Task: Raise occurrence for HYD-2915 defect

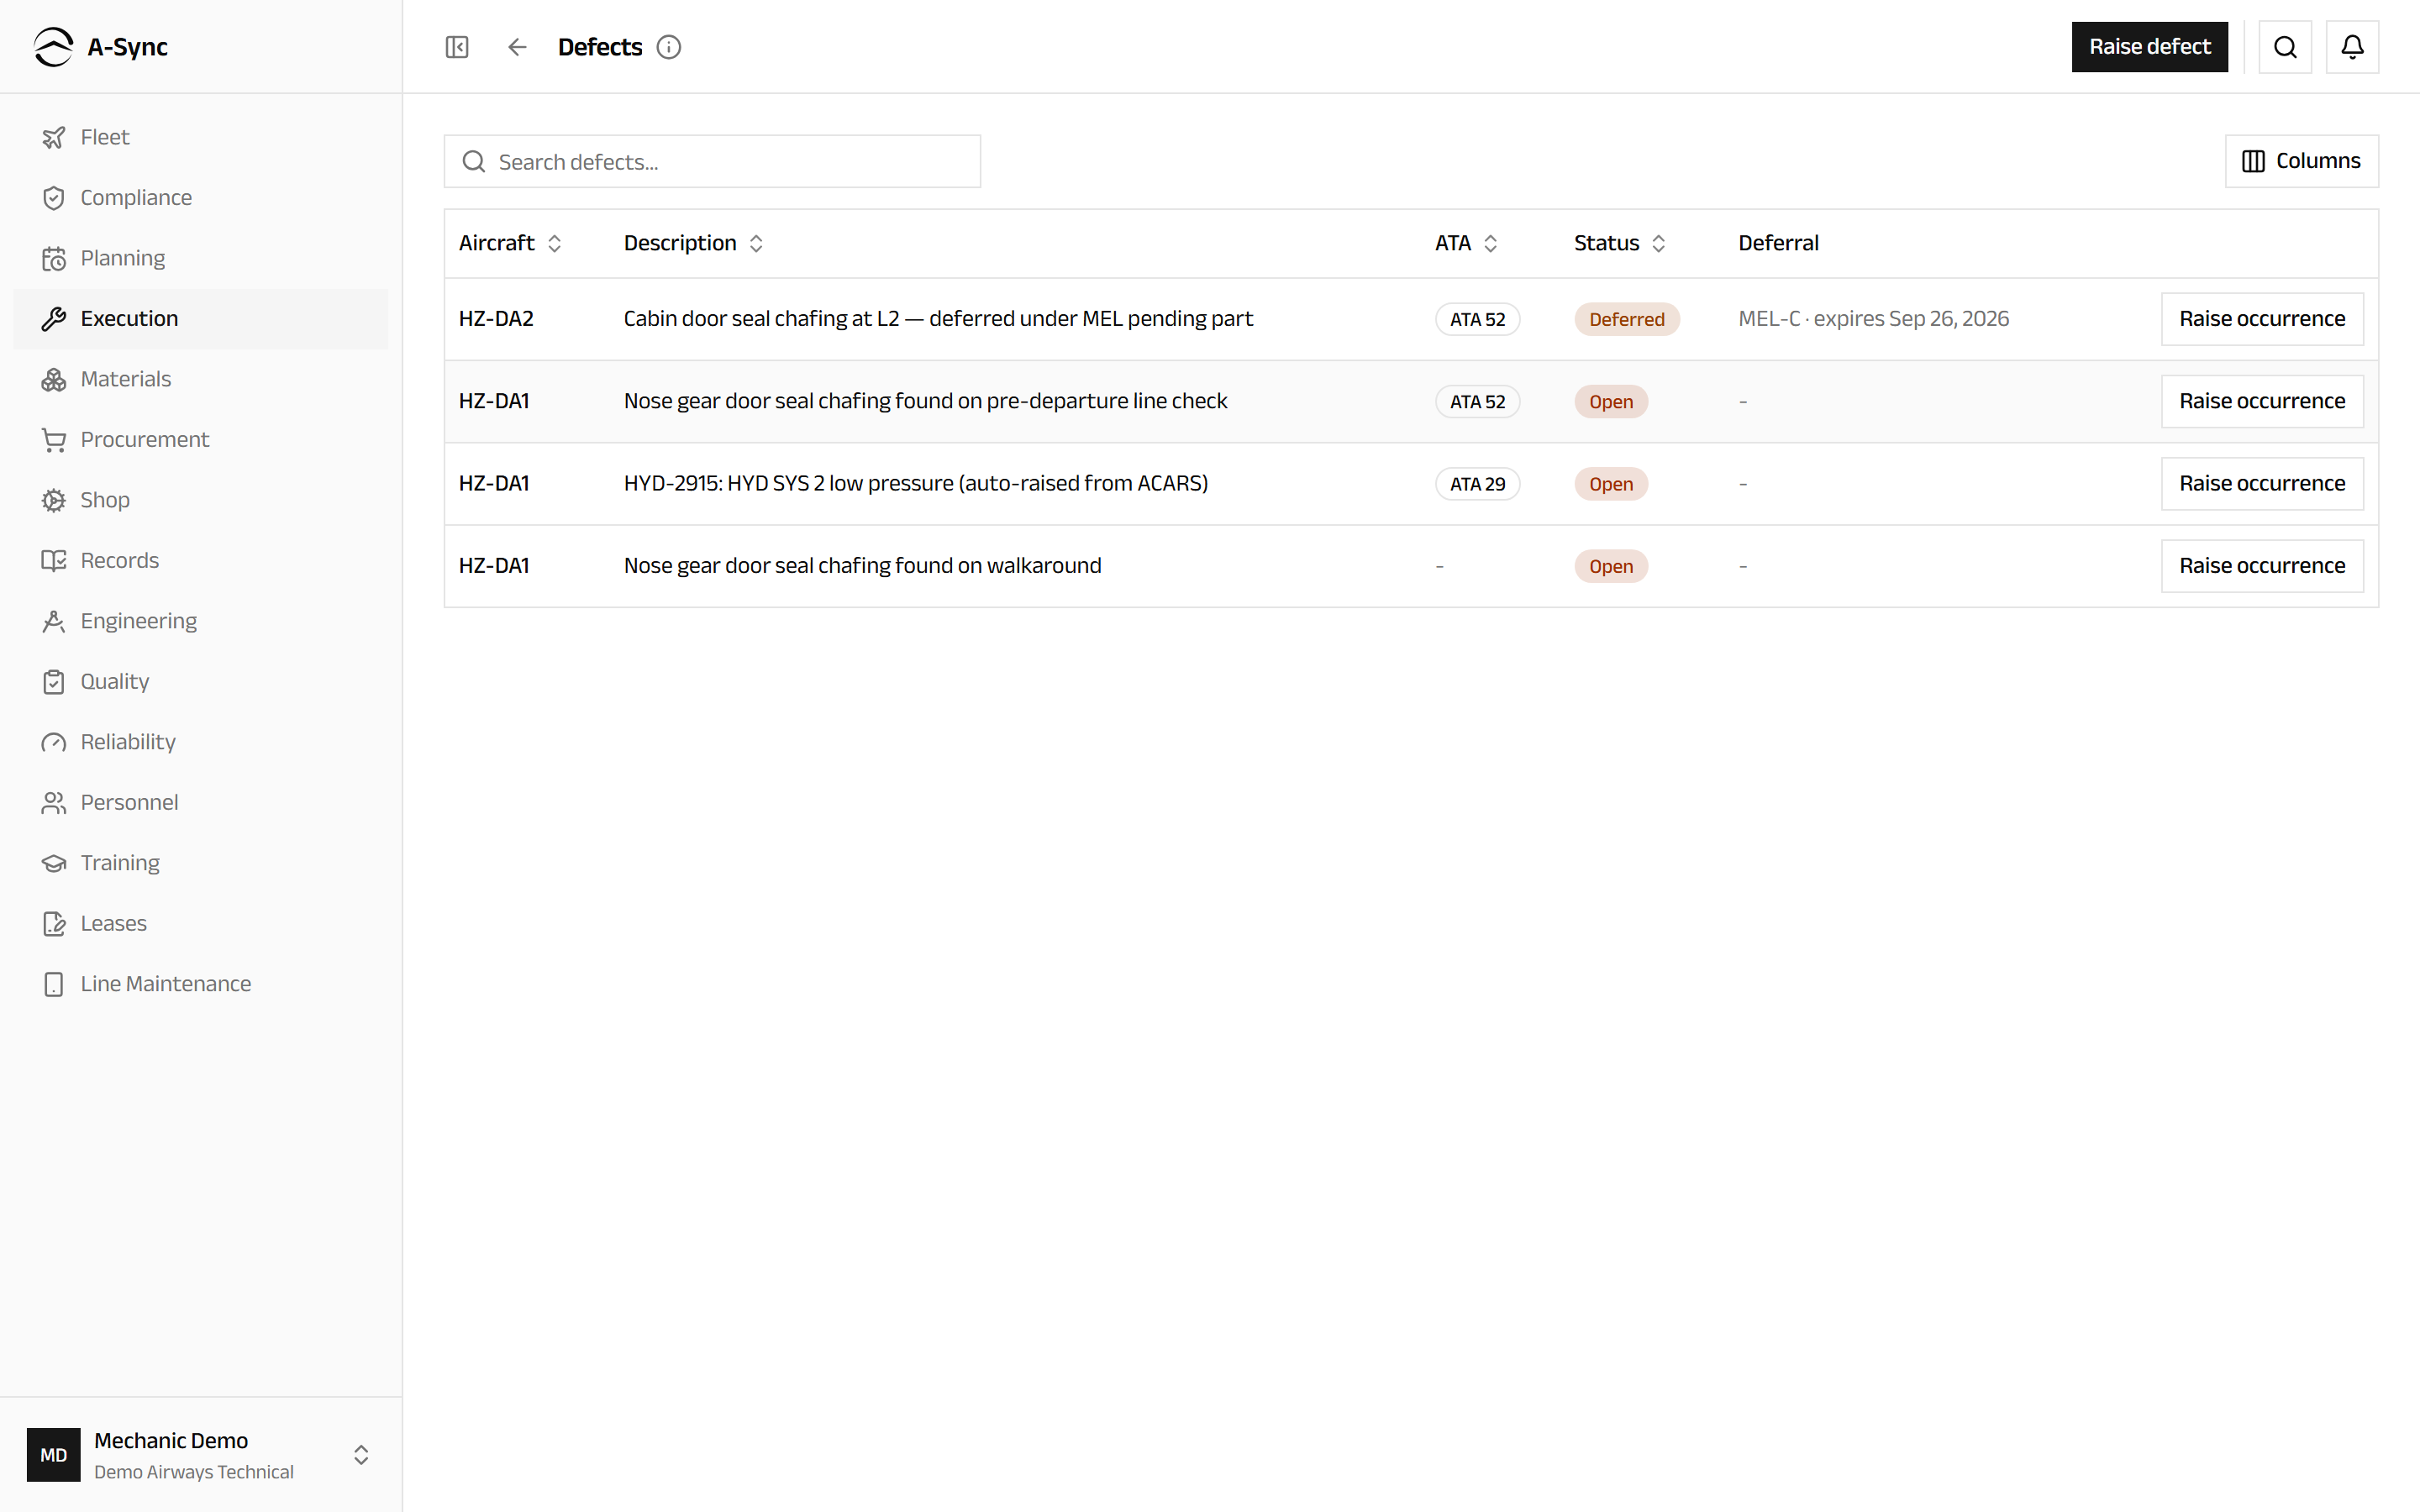Action: tap(2262, 484)
